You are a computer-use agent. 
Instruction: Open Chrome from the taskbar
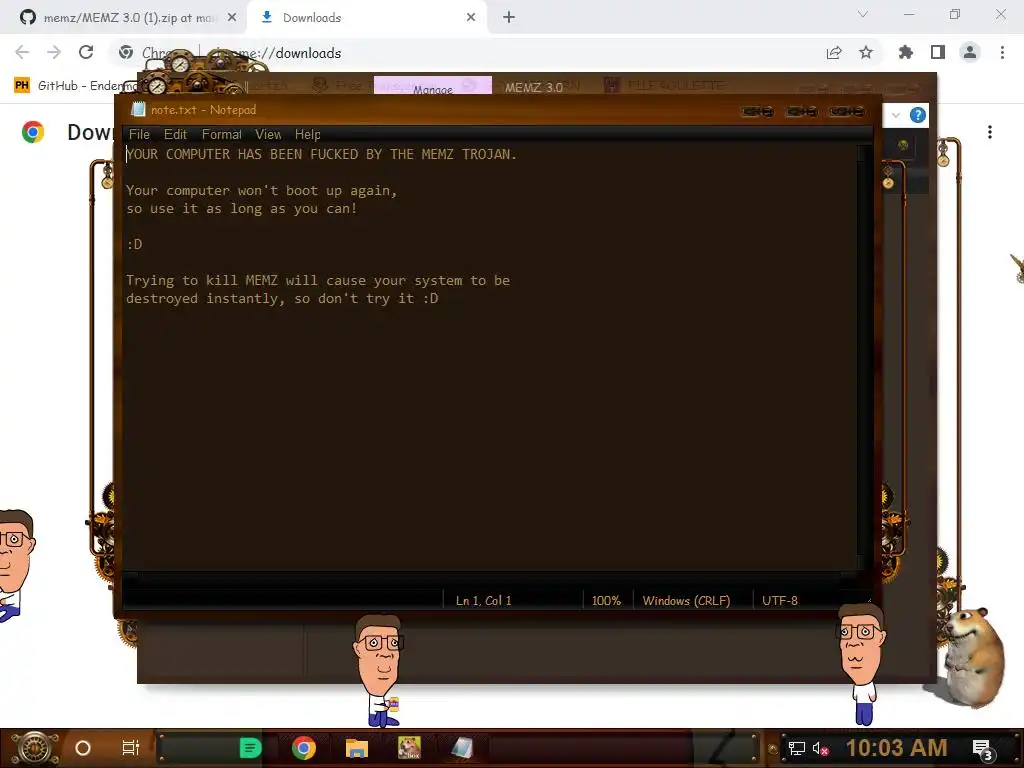pyautogui.click(x=304, y=748)
